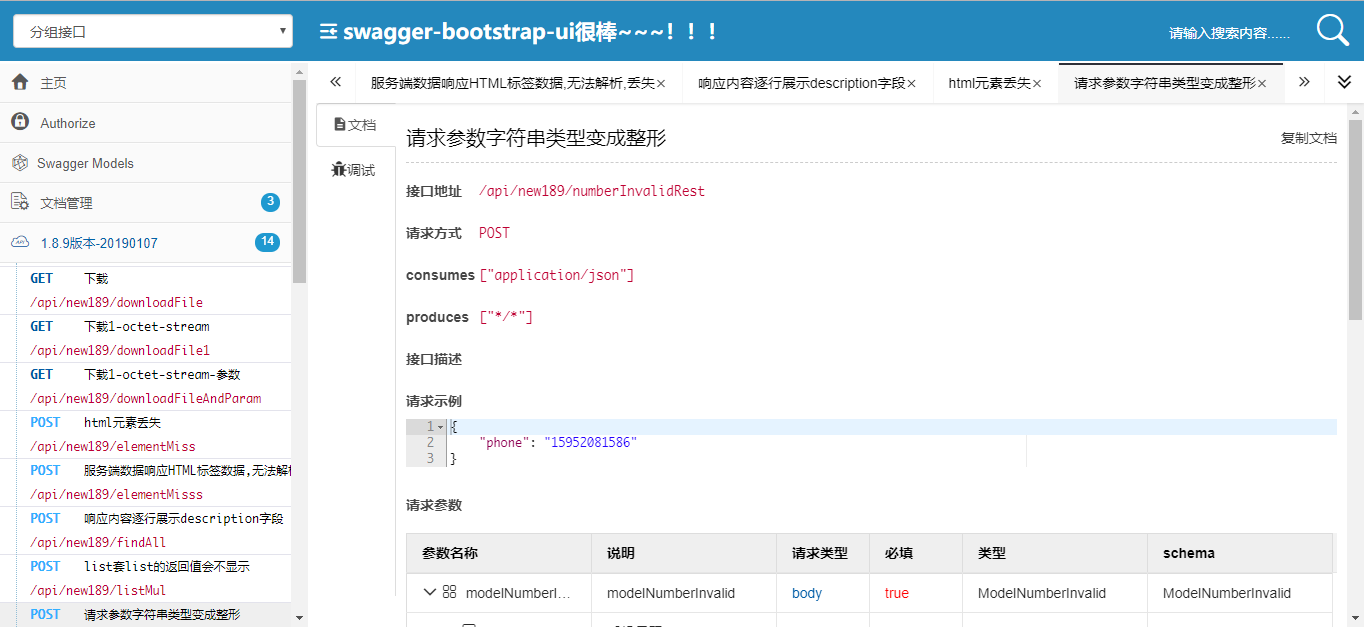Click the 文档管理 document icon

(20, 202)
